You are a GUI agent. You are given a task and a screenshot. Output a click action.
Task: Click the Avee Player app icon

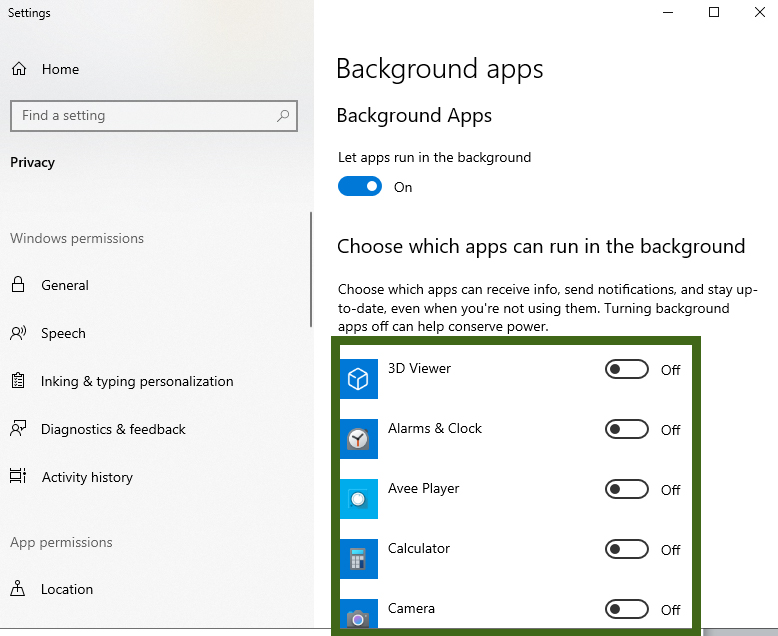pos(358,499)
